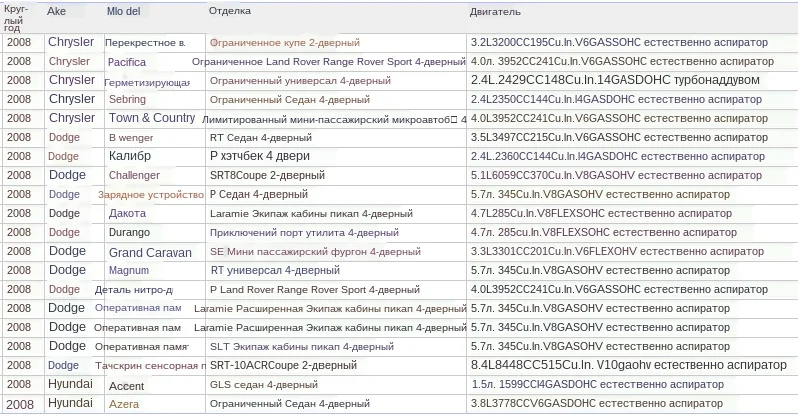Select the 'Accent' model cell
Image resolution: width=798 pixels, height=417 pixels.
[x=126, y=386]
